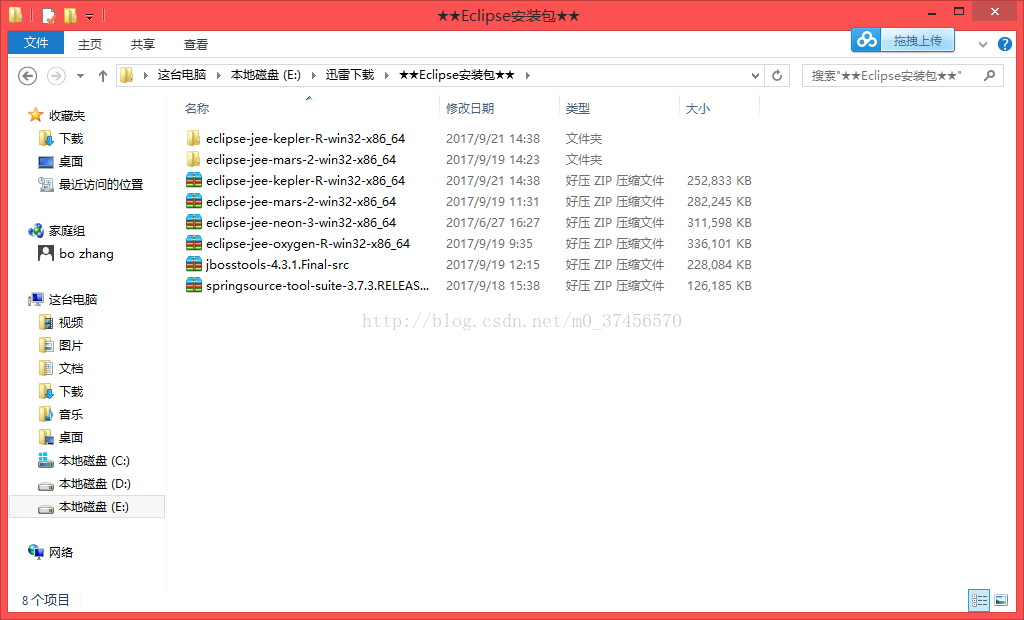Open quick access toolbar customize dropdown
The width and height of the screenshot is (1024, 620).
(x=89, y=16)
